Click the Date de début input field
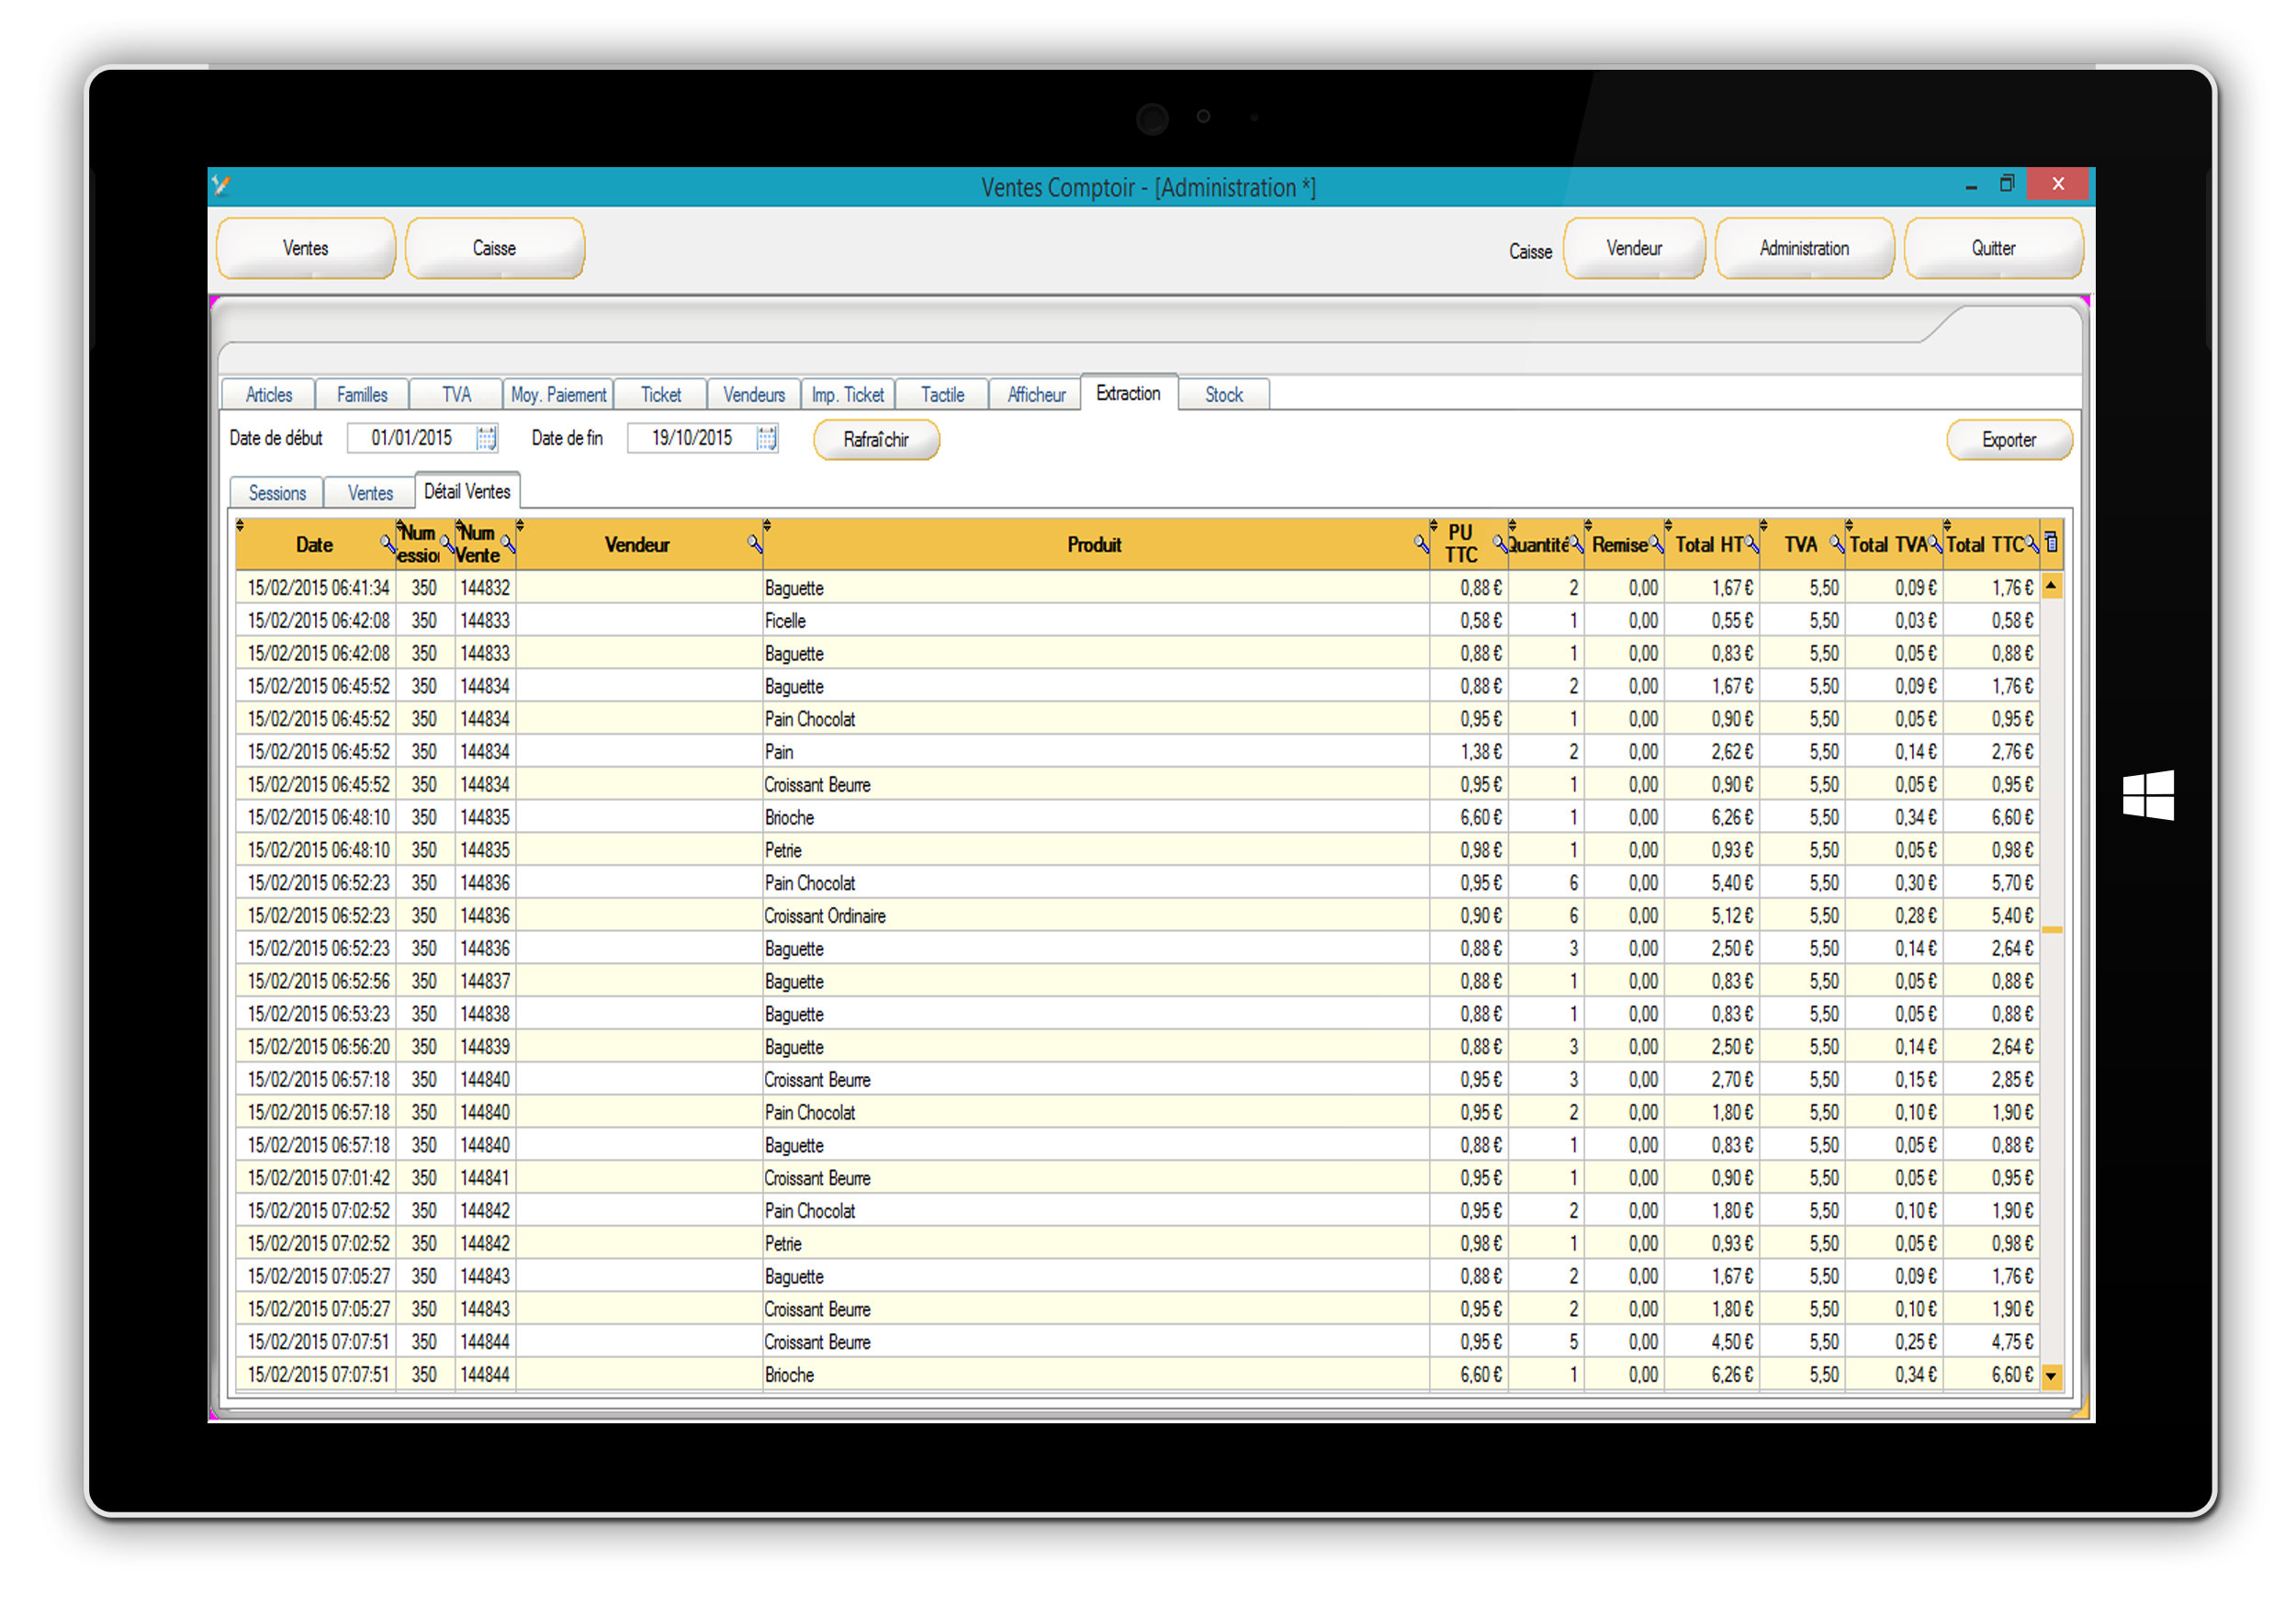The height and width of the screenshot is (1606, 2296). pyautogui.click(x=411, y=438)
